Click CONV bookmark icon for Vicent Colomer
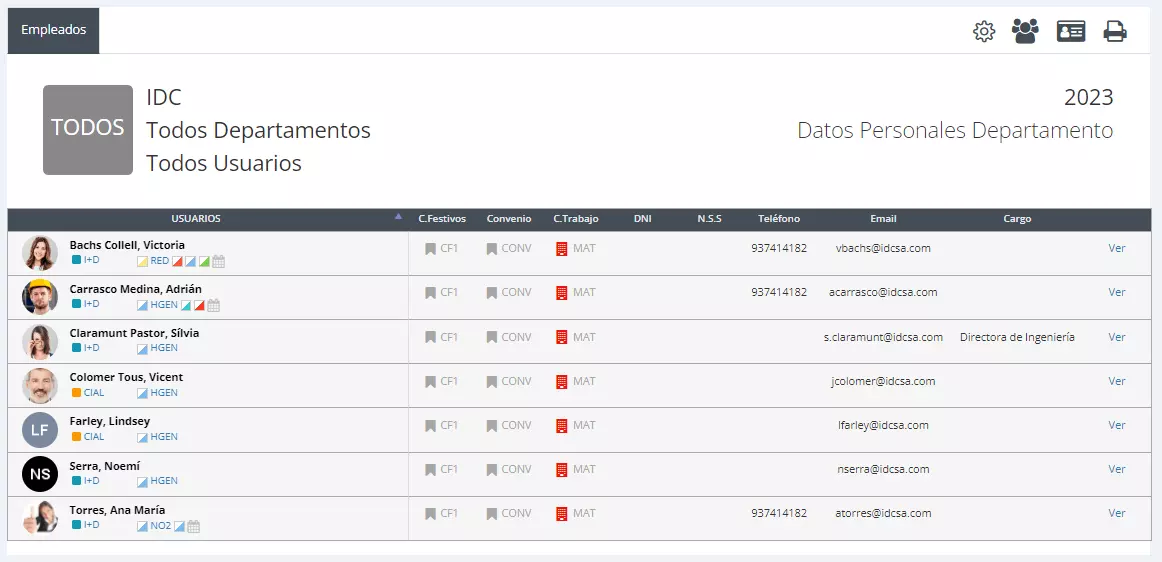The width and height of the screenshot is (1162, 562). (x=491, y=382)
